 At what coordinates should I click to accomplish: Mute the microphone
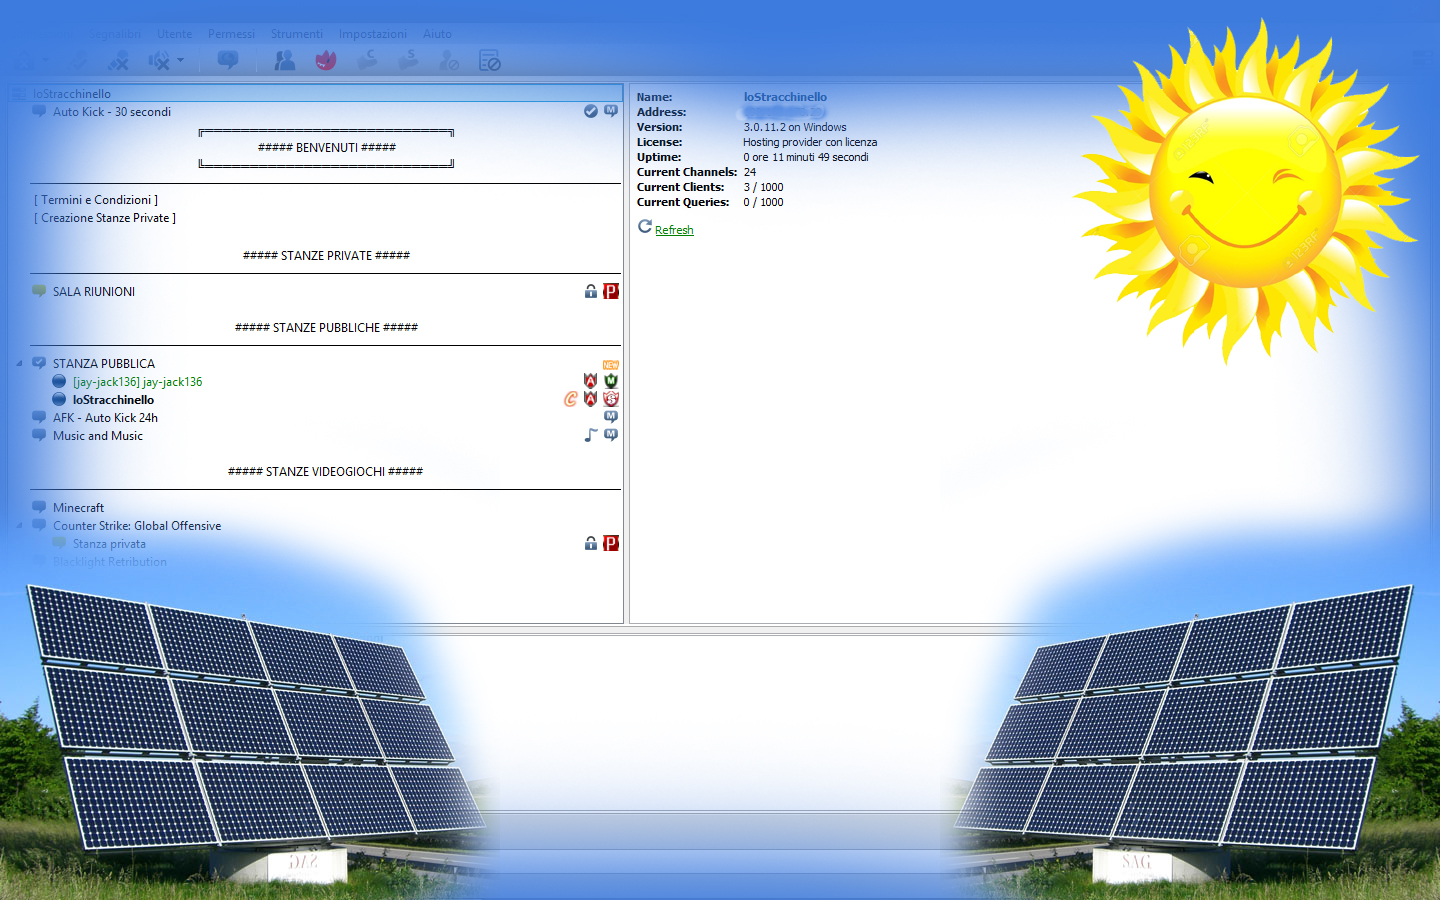118,60
